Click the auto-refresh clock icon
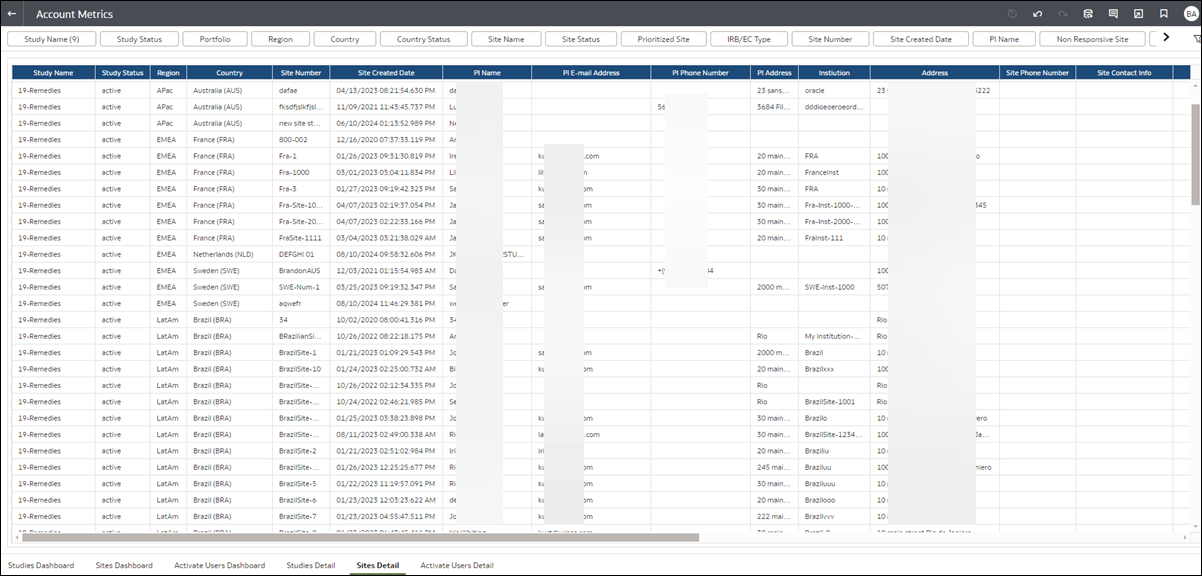This screenshot has width=1202, height=576. click(x=1012, y=14)
